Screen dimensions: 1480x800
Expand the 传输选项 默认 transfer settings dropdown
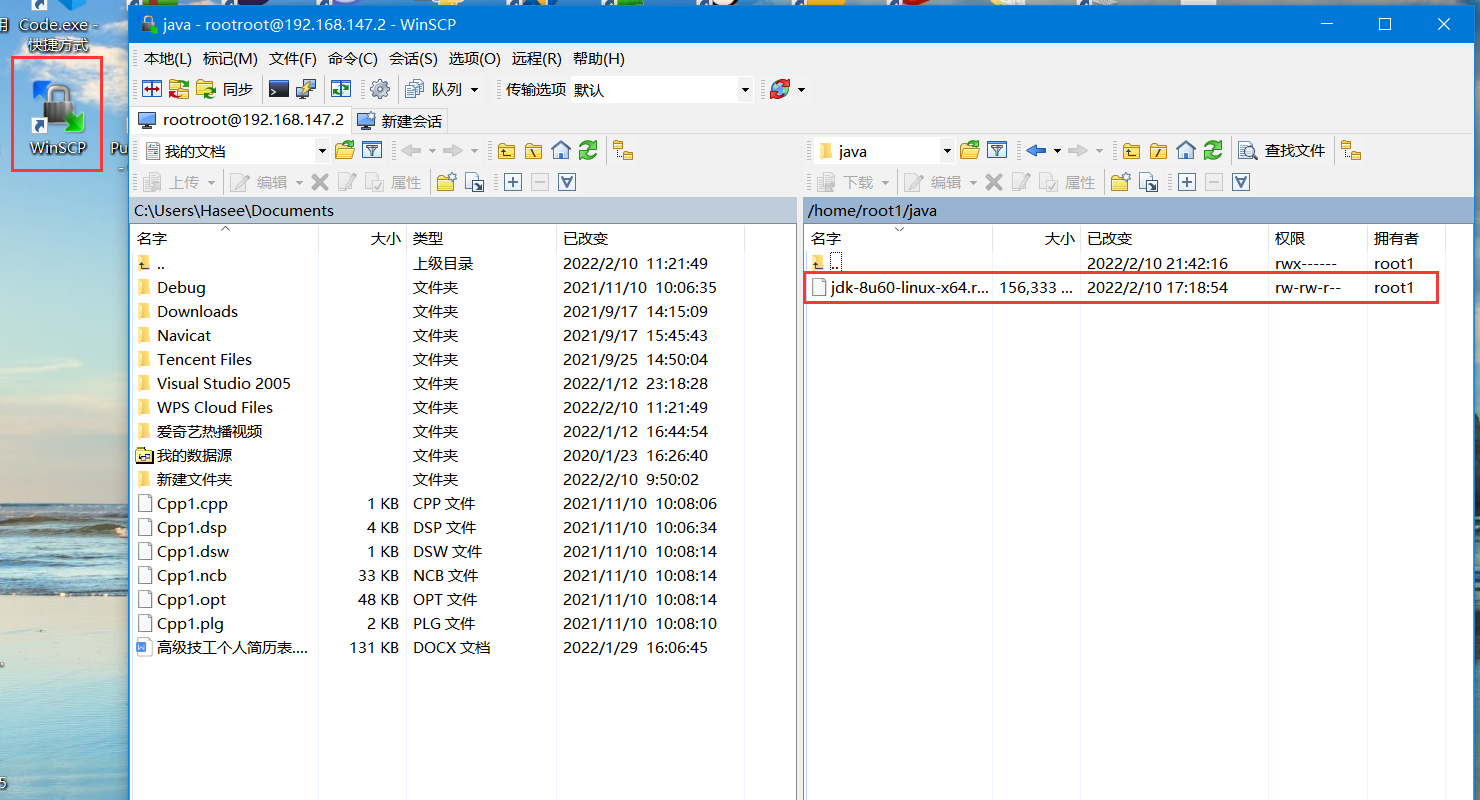[x=745, y=89]
